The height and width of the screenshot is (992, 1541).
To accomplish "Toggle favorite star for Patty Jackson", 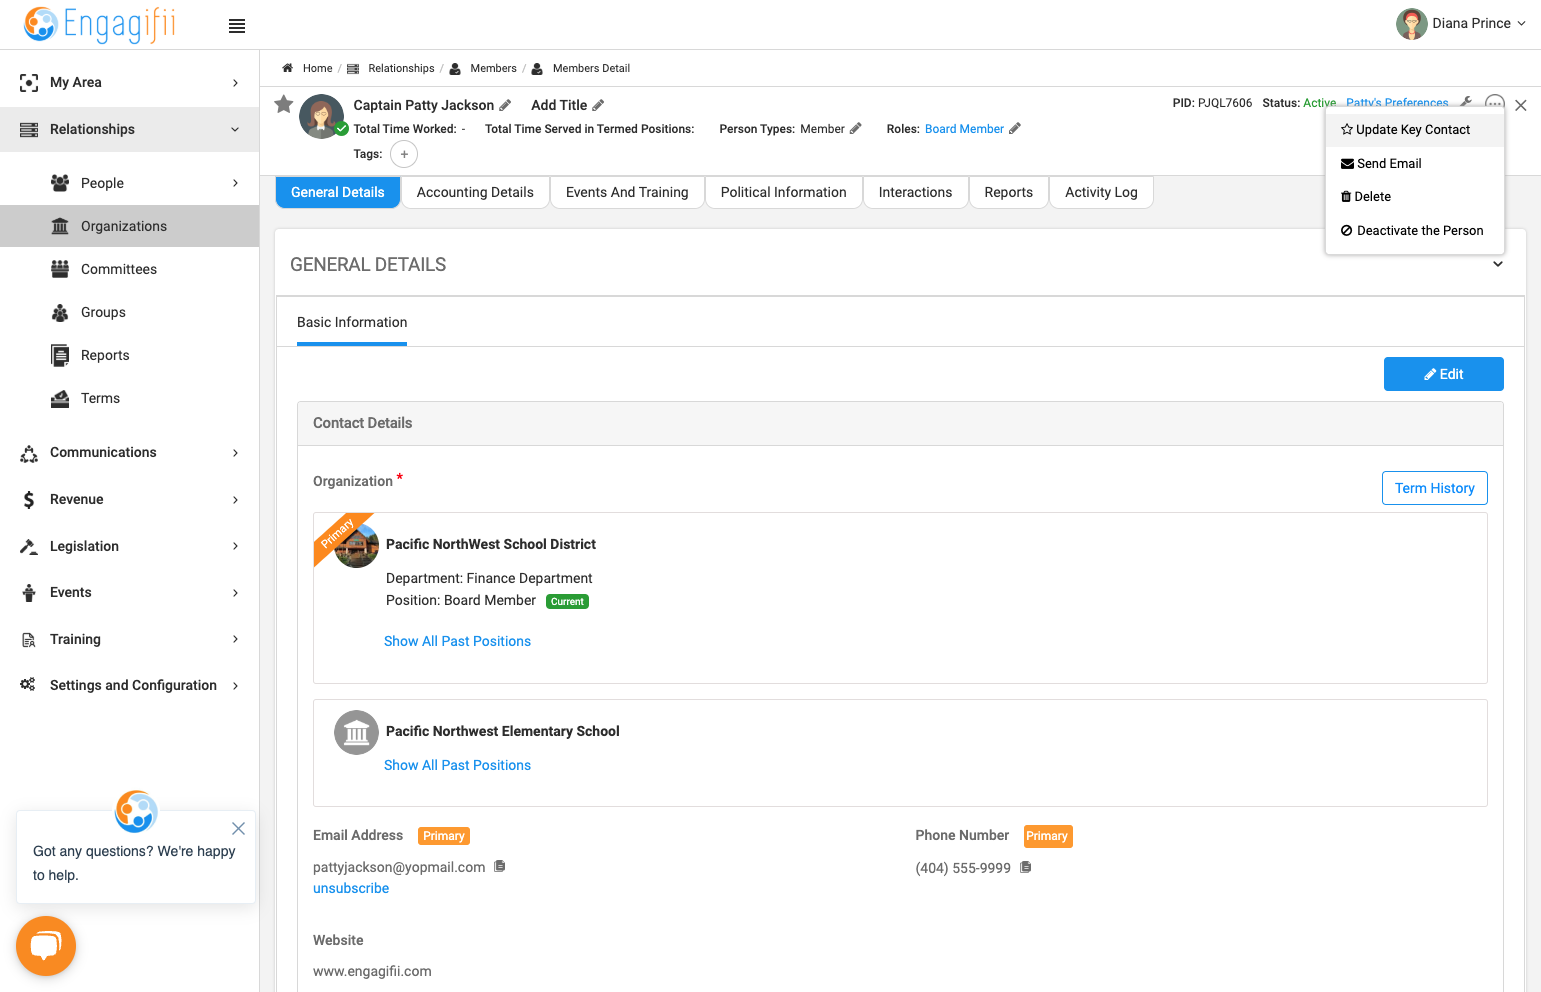I will pos(284,104).
